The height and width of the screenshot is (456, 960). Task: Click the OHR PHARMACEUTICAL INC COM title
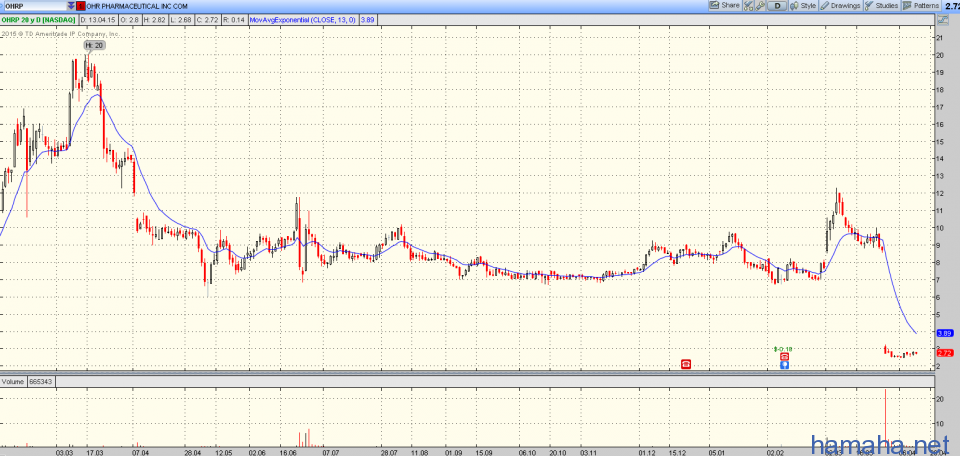coord(138,6)
